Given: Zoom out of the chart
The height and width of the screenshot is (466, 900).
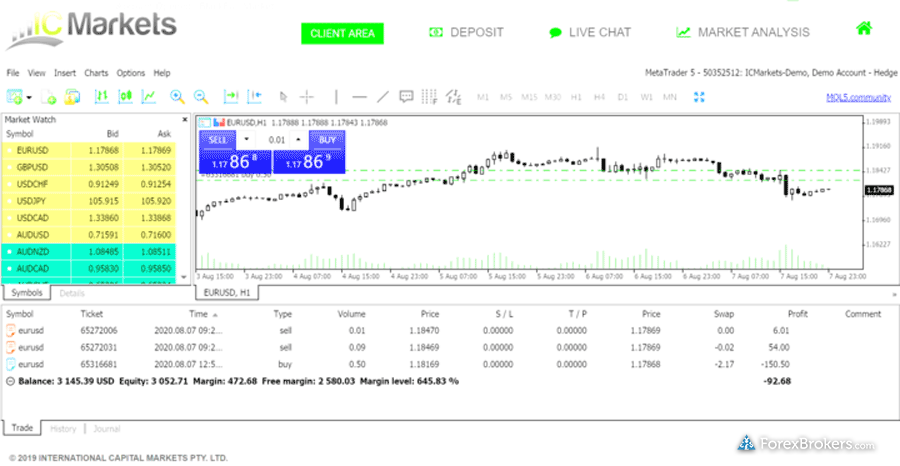Looking at the screenshot, I should (x=200, y=97).
